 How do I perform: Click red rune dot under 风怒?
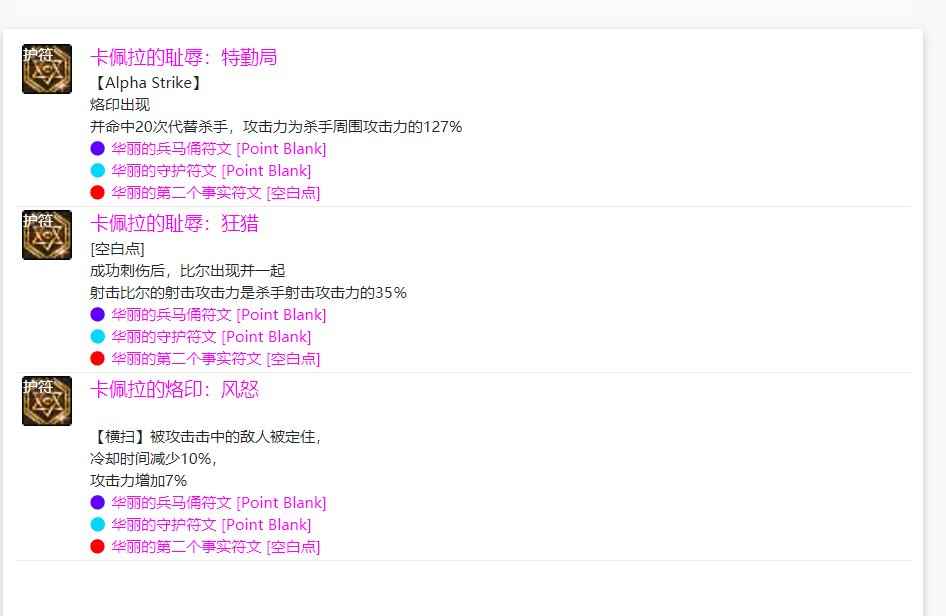click(x=97, y=547)
